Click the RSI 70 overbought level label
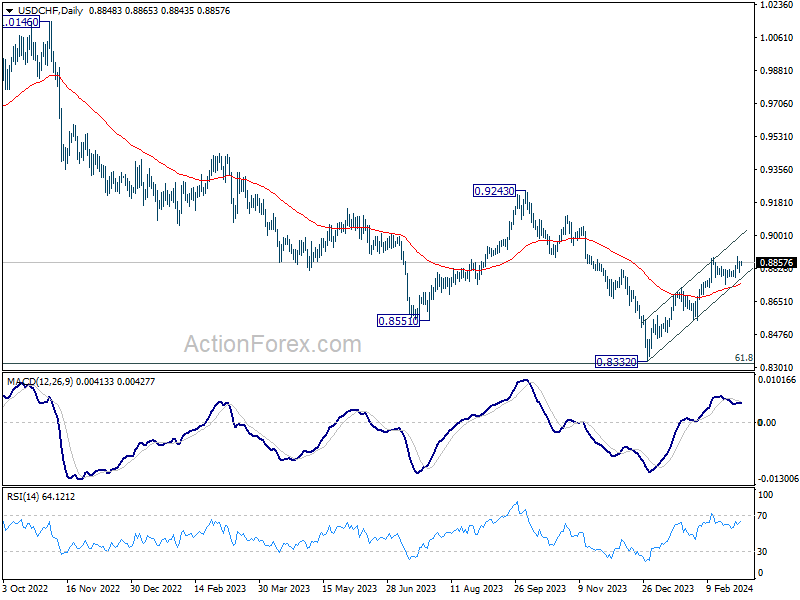800x600 pixels. (x=762, y=516)
